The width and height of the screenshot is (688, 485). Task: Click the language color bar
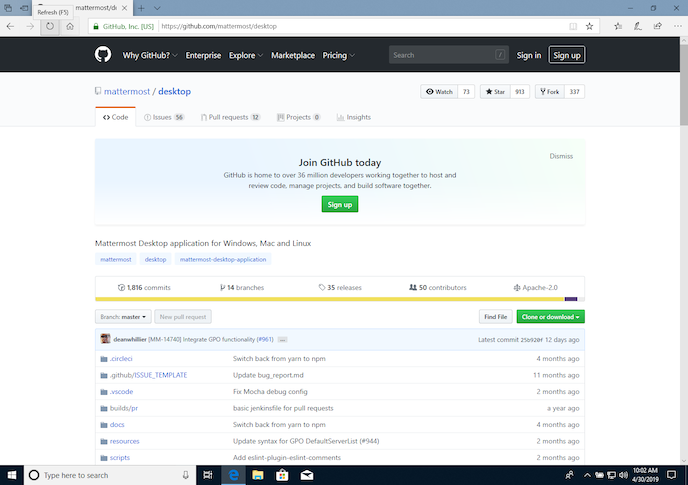tap(339, 299)
